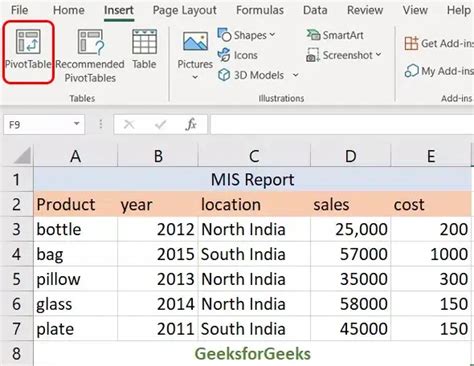Switch to the Data tab

(315, 10)
